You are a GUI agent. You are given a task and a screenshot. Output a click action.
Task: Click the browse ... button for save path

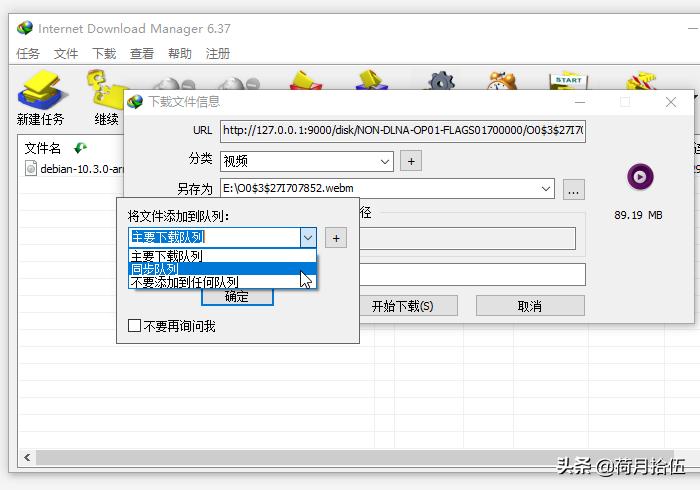click(x=574, y=190)
